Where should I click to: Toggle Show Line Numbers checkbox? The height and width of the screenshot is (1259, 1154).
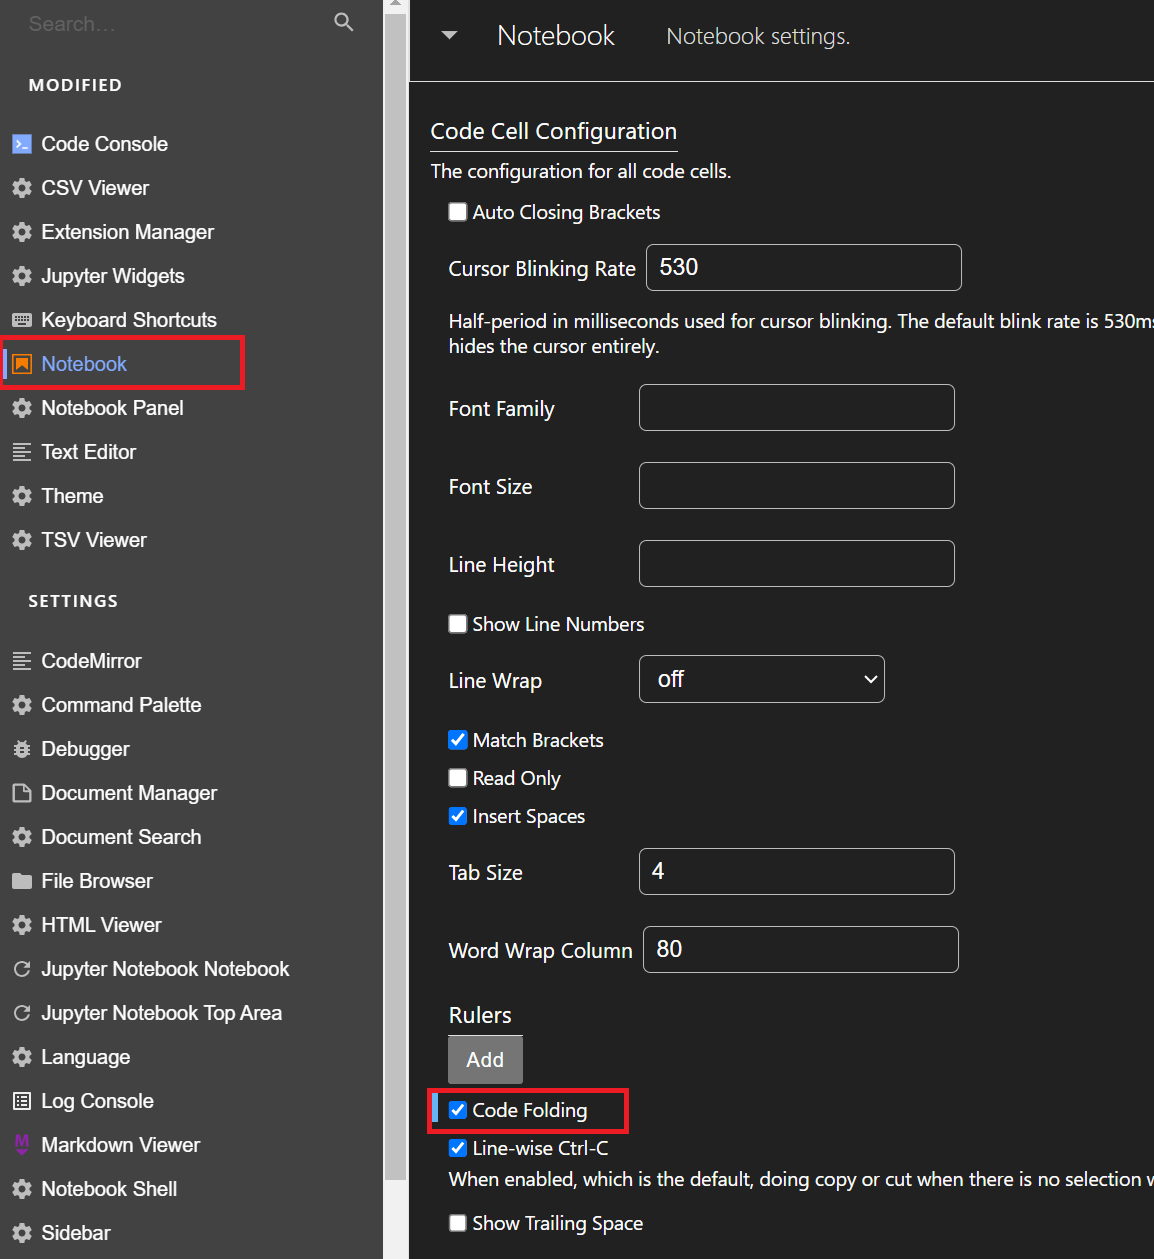[x=458, y=624]
